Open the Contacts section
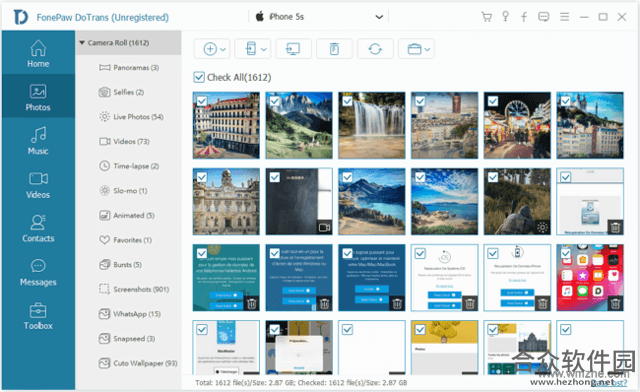The width and height of the screenshot is (640, 392). (38, 228)
